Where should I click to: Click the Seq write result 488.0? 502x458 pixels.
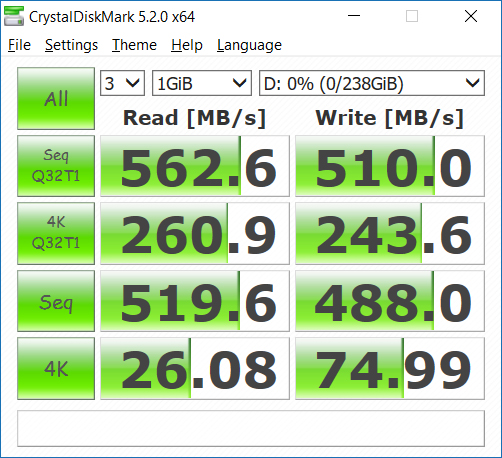390,301
